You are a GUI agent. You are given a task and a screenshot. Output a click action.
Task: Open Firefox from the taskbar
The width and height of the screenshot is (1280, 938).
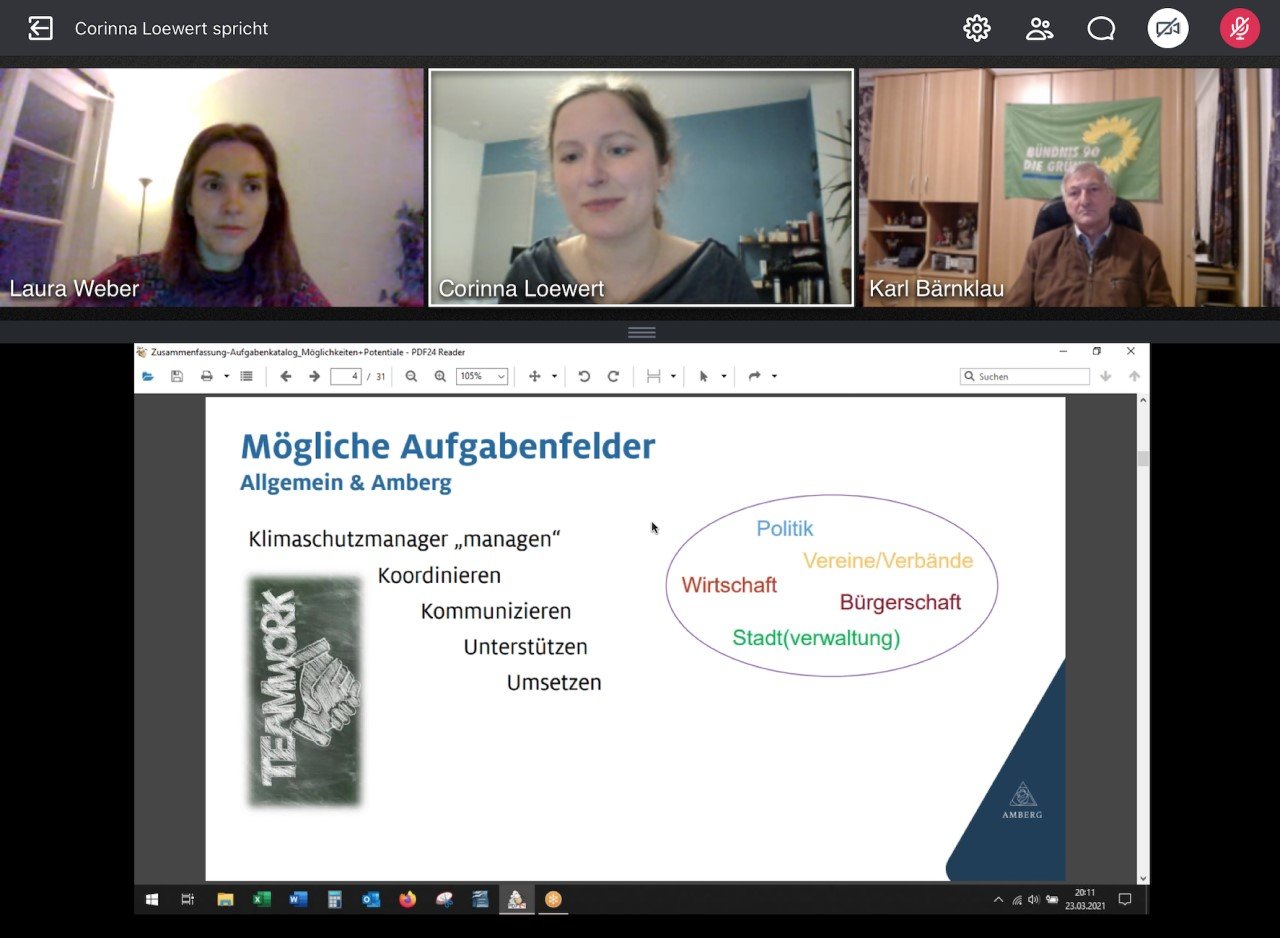coord(407,900)
